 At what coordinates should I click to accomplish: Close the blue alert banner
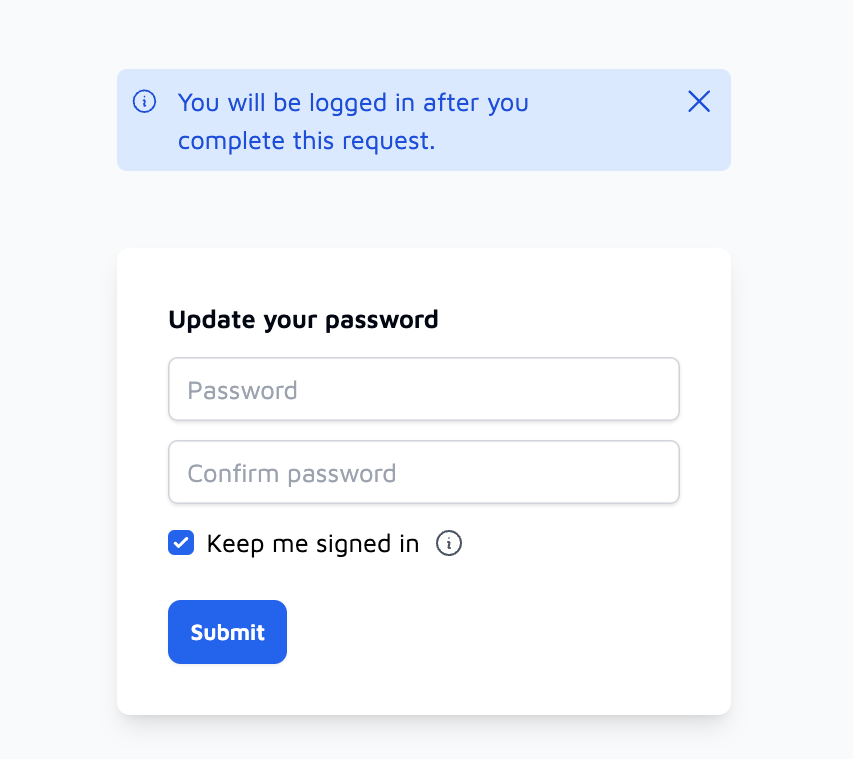pyautogui.click(x=699, y=101)
